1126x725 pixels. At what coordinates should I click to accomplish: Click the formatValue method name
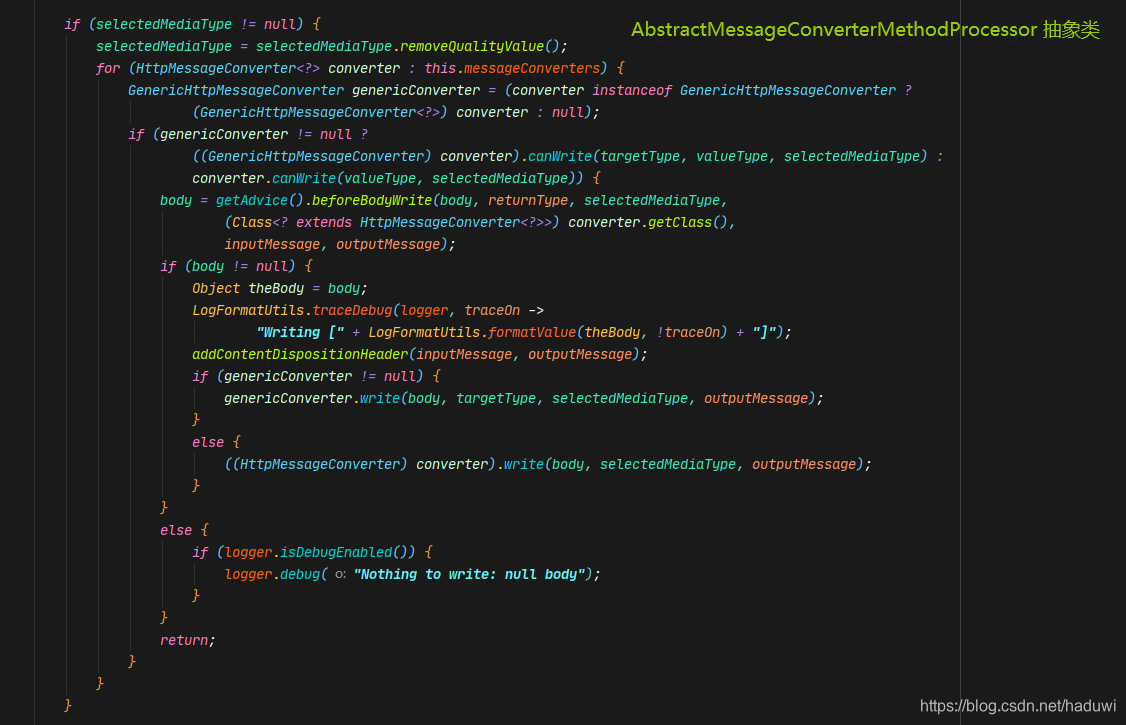point(532,332)
